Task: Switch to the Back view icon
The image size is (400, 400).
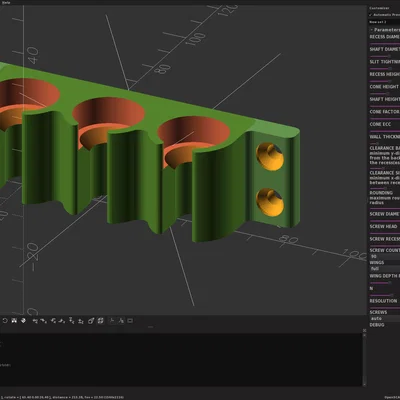Action: (80, 321)
